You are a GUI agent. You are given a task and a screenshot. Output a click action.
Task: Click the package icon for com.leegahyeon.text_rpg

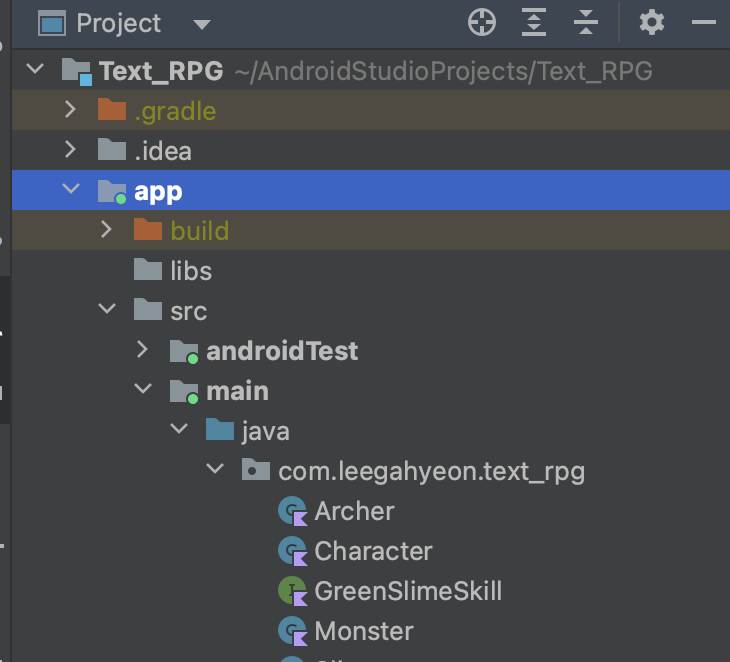(x=256, y=470)
